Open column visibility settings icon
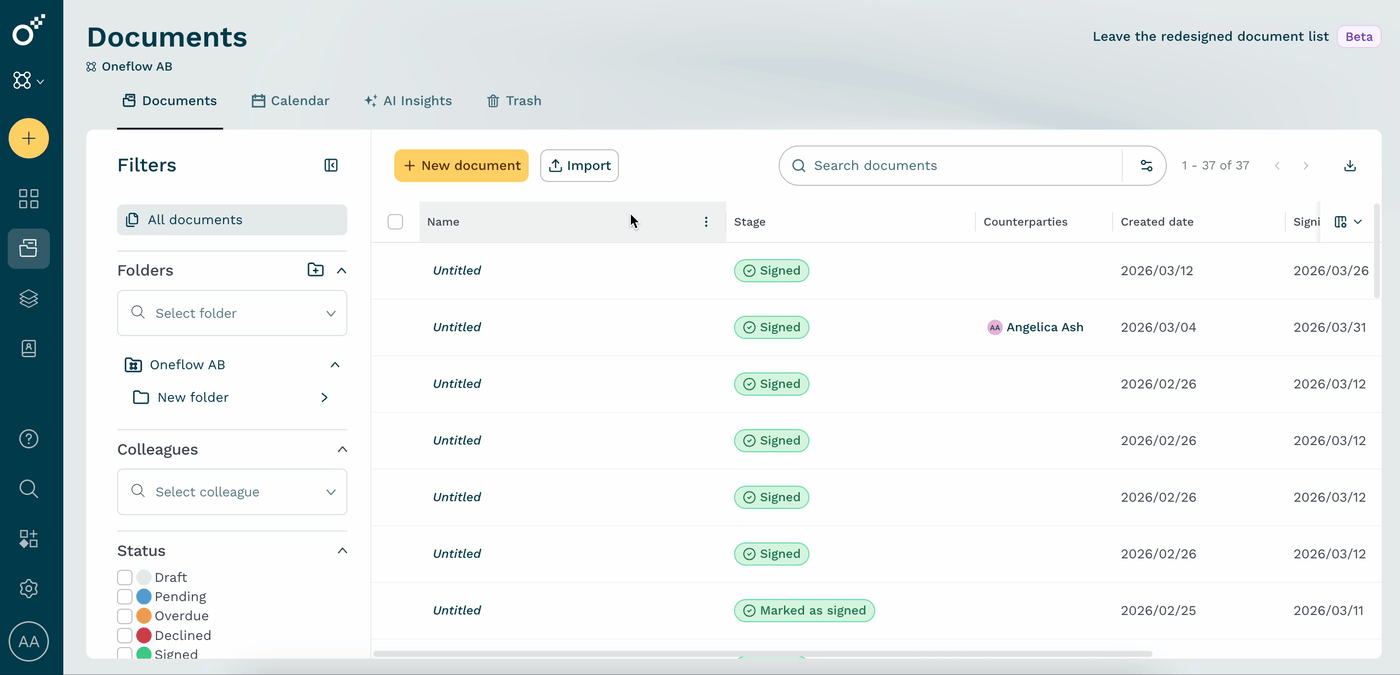The width and height of the screenshot is (1400, 675). (1348, 222)
